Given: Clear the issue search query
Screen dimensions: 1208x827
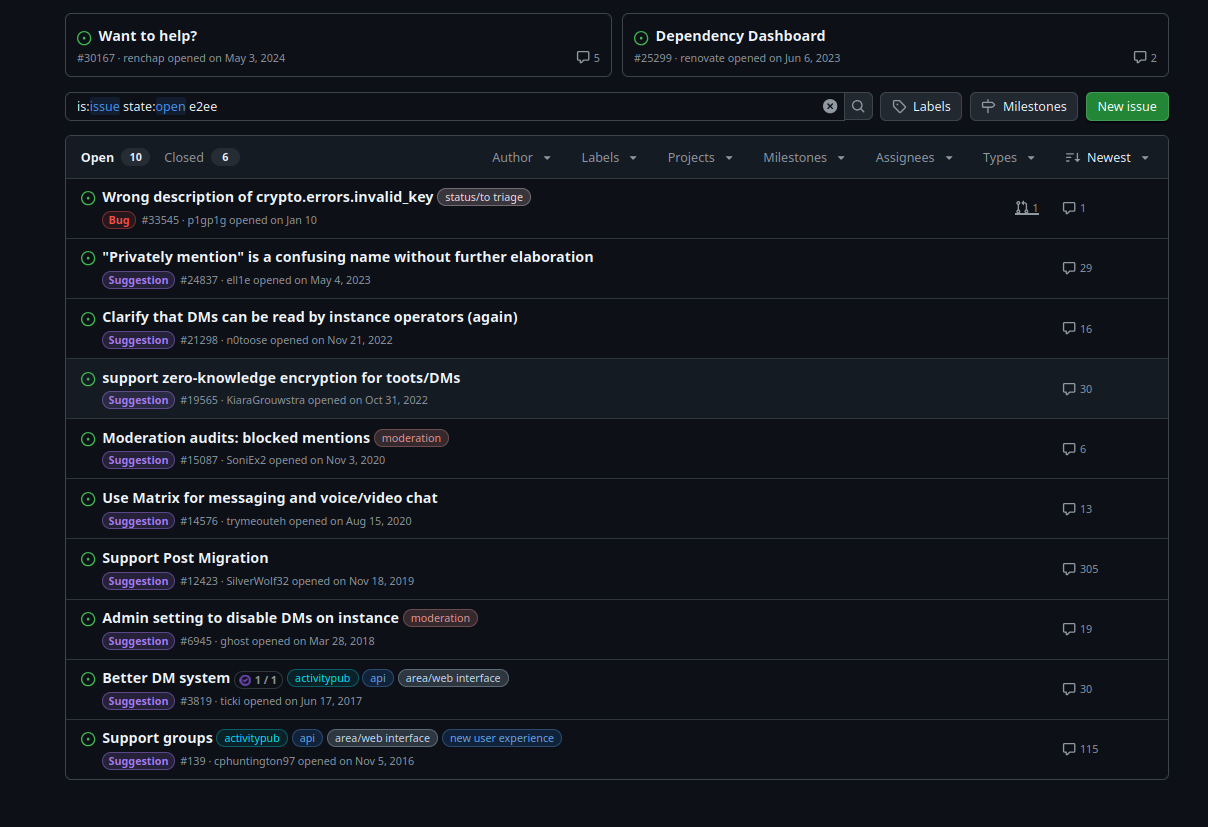Looking at the screenshot, I should (x=830, y=106).
